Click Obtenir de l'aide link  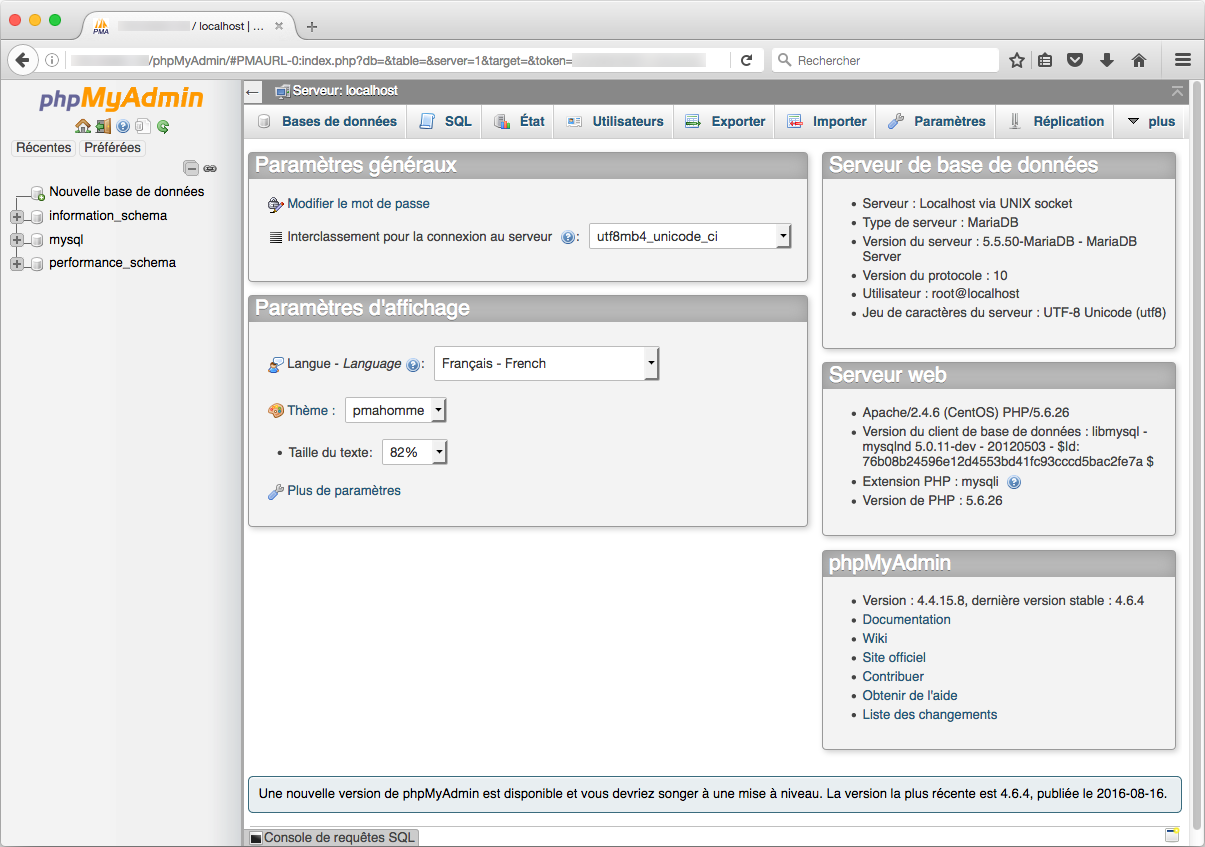point(910,695)
